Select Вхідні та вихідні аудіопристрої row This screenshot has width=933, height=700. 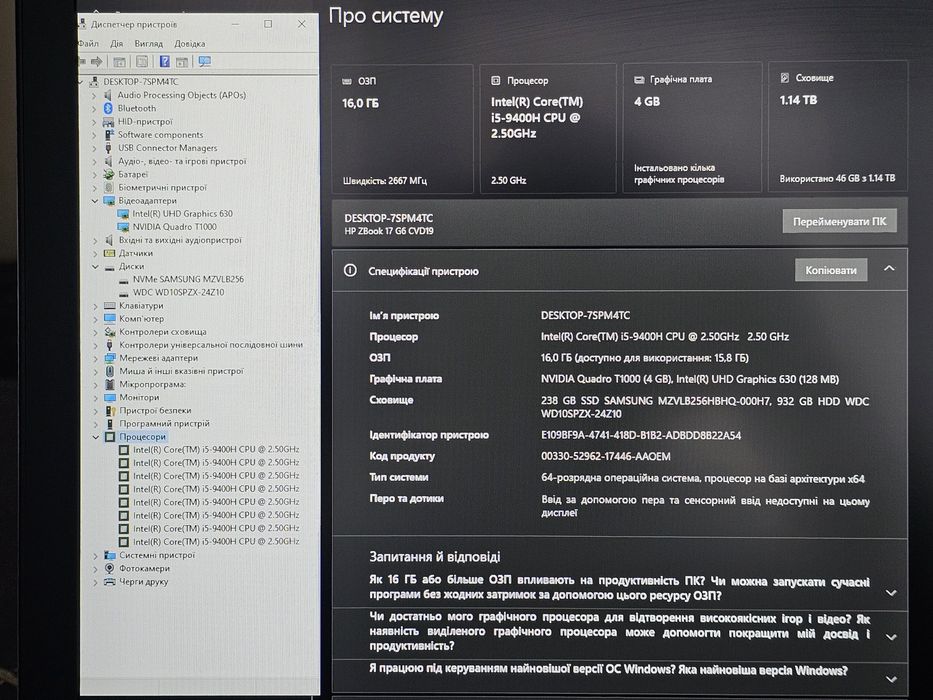(x=180, y=240)
